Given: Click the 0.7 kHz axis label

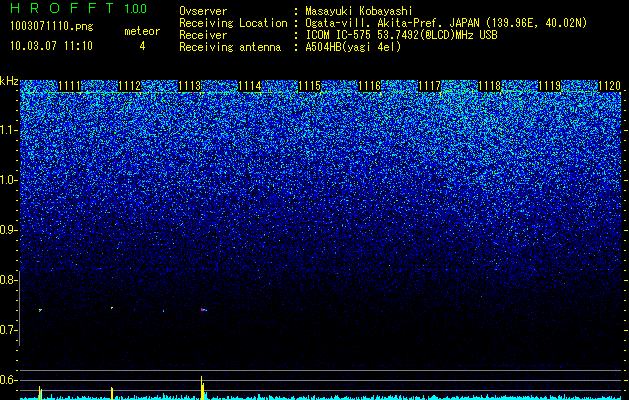Looking at the screenshot, I should coord(8,330).
